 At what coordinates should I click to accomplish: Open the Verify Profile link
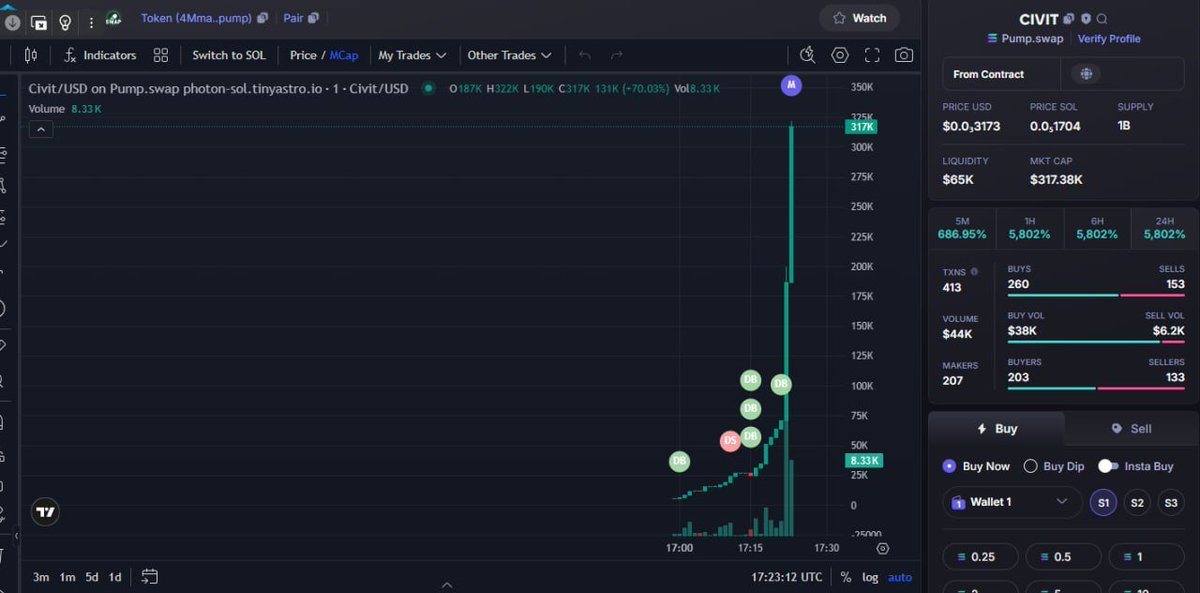tap(1109, 39)
